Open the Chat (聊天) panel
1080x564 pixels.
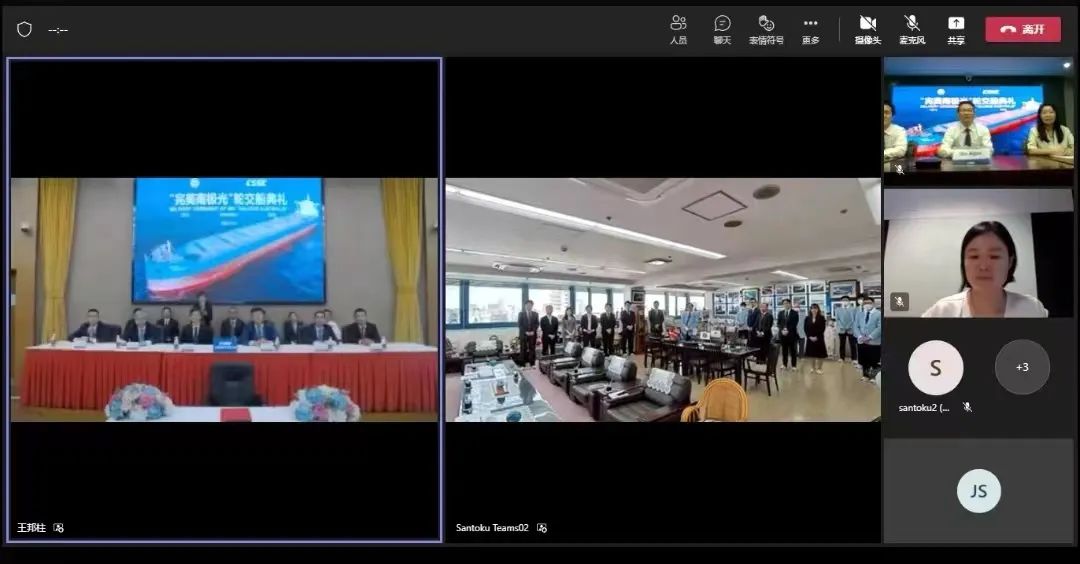click(722, 28)
